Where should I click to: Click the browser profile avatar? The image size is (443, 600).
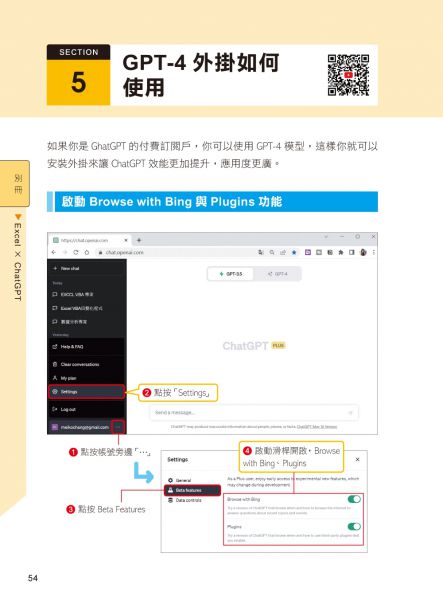(x=363, y=253)
